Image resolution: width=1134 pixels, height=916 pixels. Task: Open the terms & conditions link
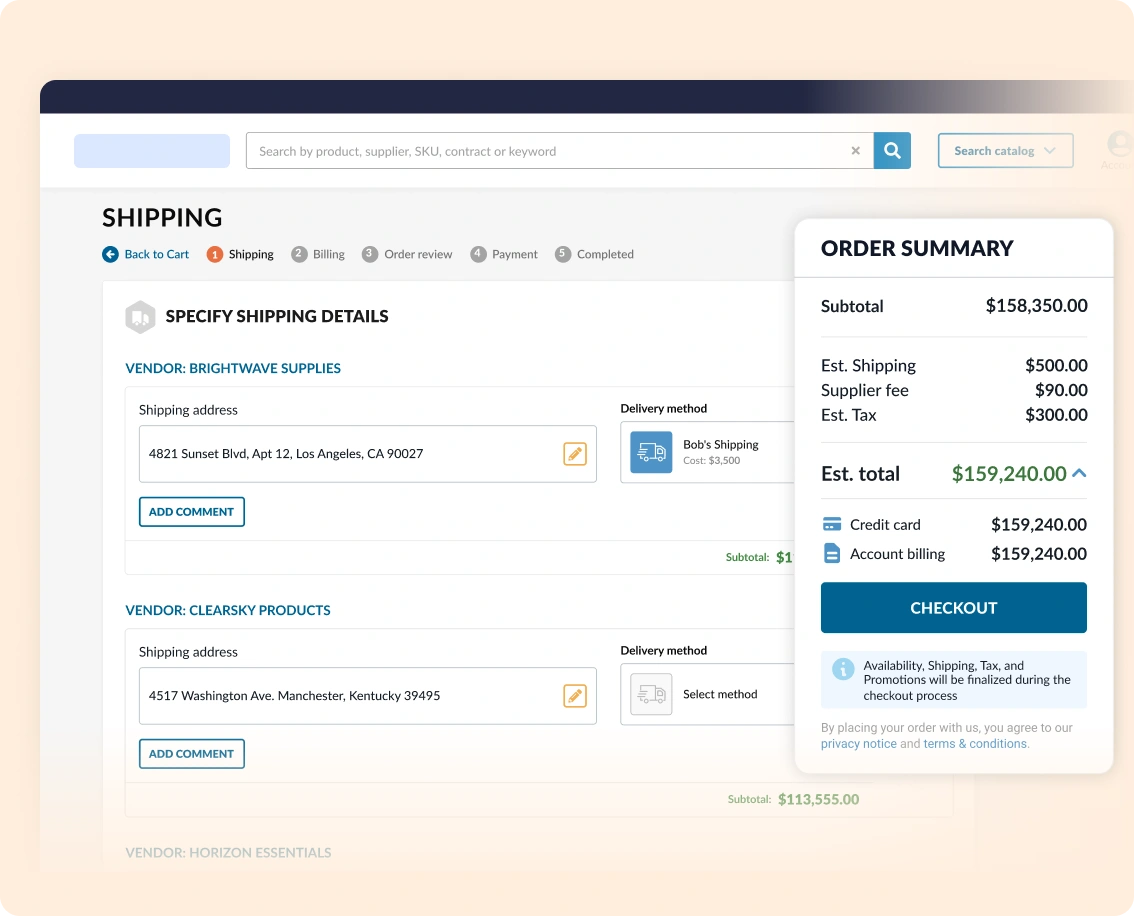[975, 743]
